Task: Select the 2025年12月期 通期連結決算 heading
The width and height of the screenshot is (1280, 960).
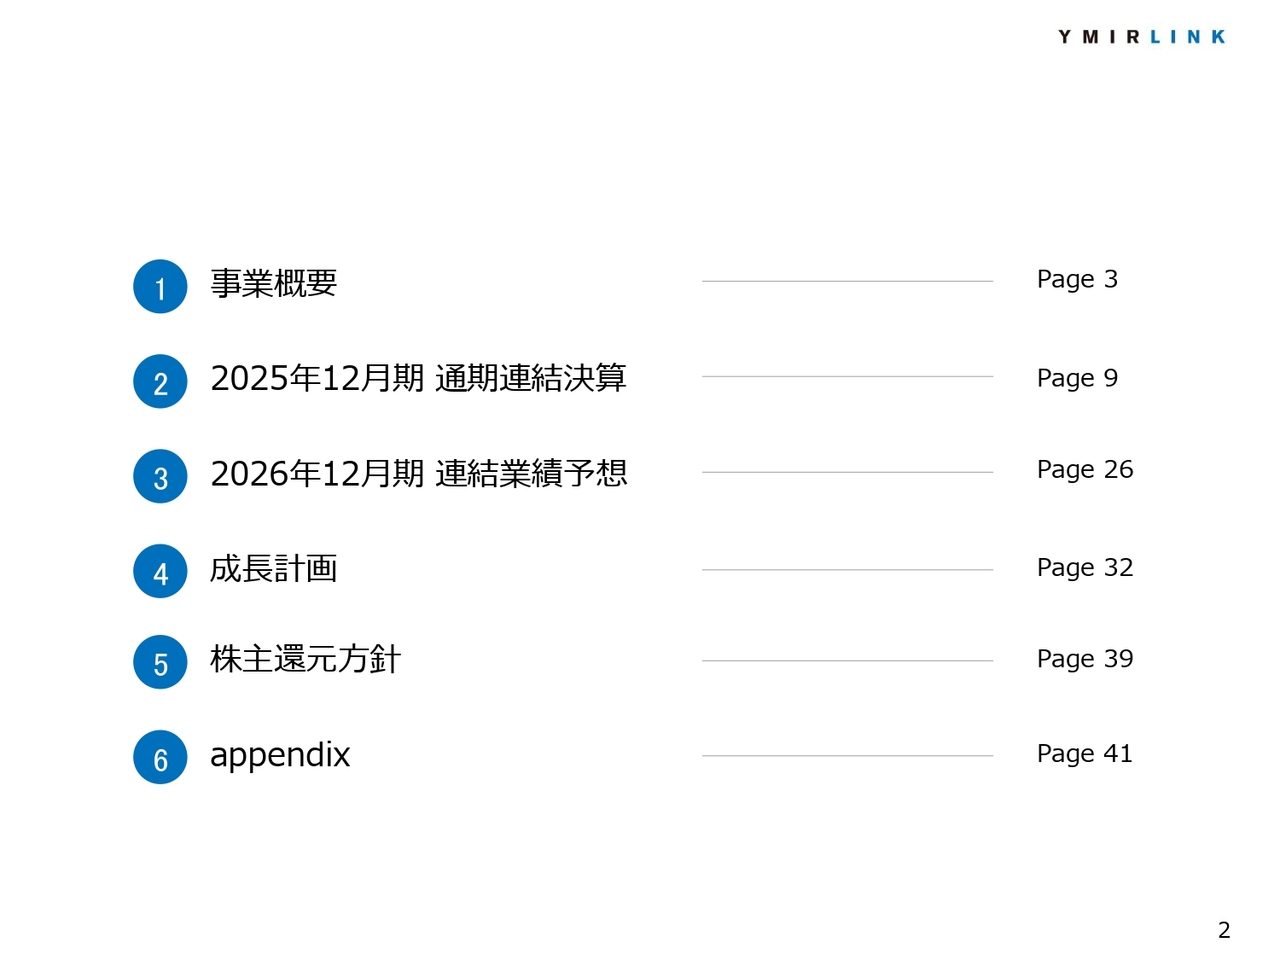Action: pyautogui.click(x=418, y=378)
